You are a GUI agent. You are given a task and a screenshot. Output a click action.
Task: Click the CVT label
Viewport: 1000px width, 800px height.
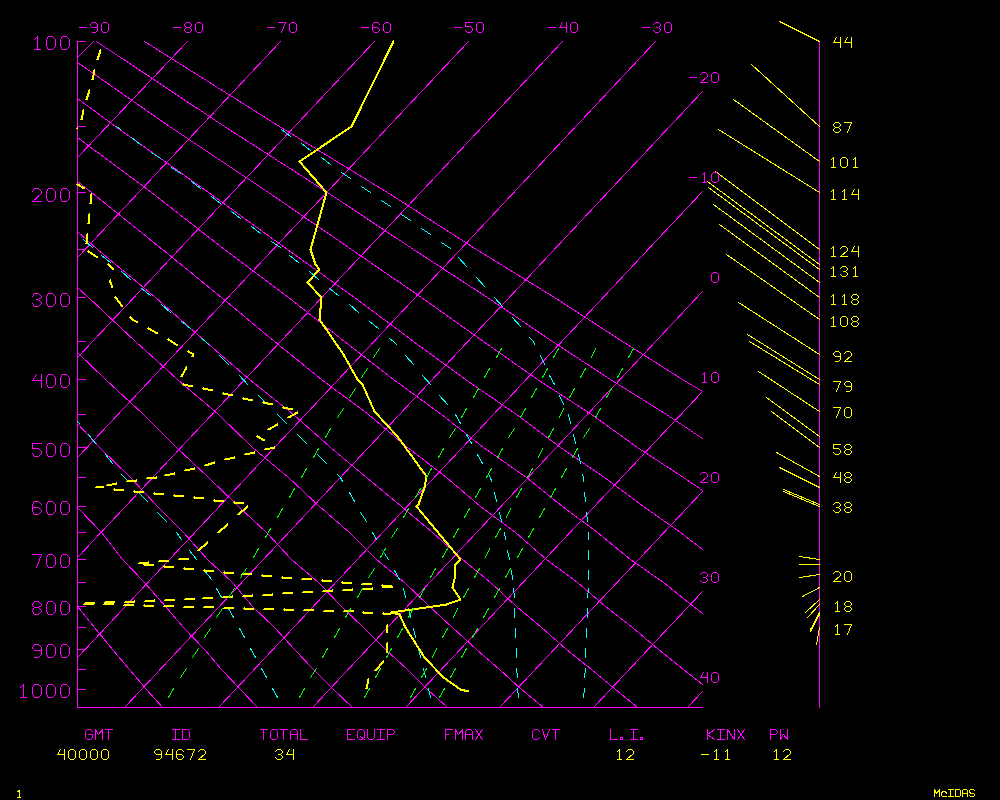click(x=545, y=735)
